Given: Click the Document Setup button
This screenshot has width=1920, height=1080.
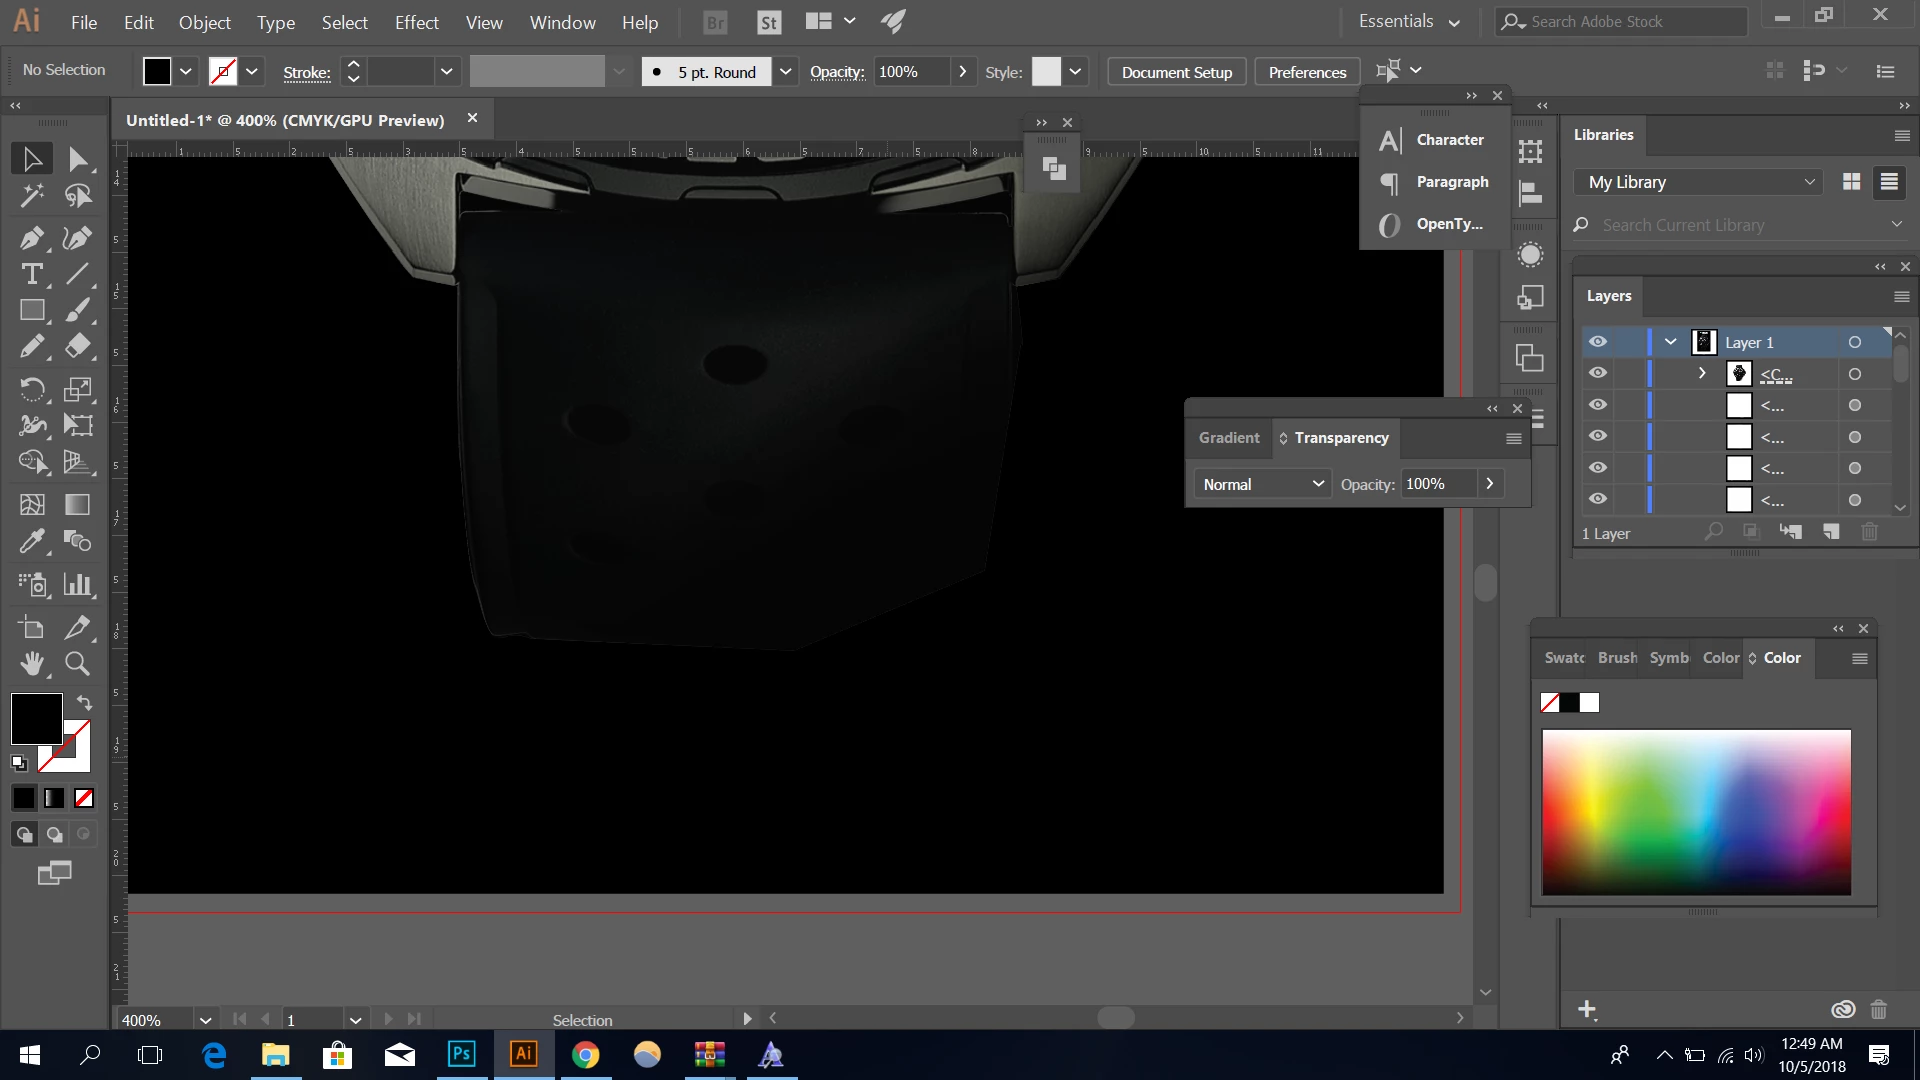Looking at the screenshot, I should pos(1176,72).
